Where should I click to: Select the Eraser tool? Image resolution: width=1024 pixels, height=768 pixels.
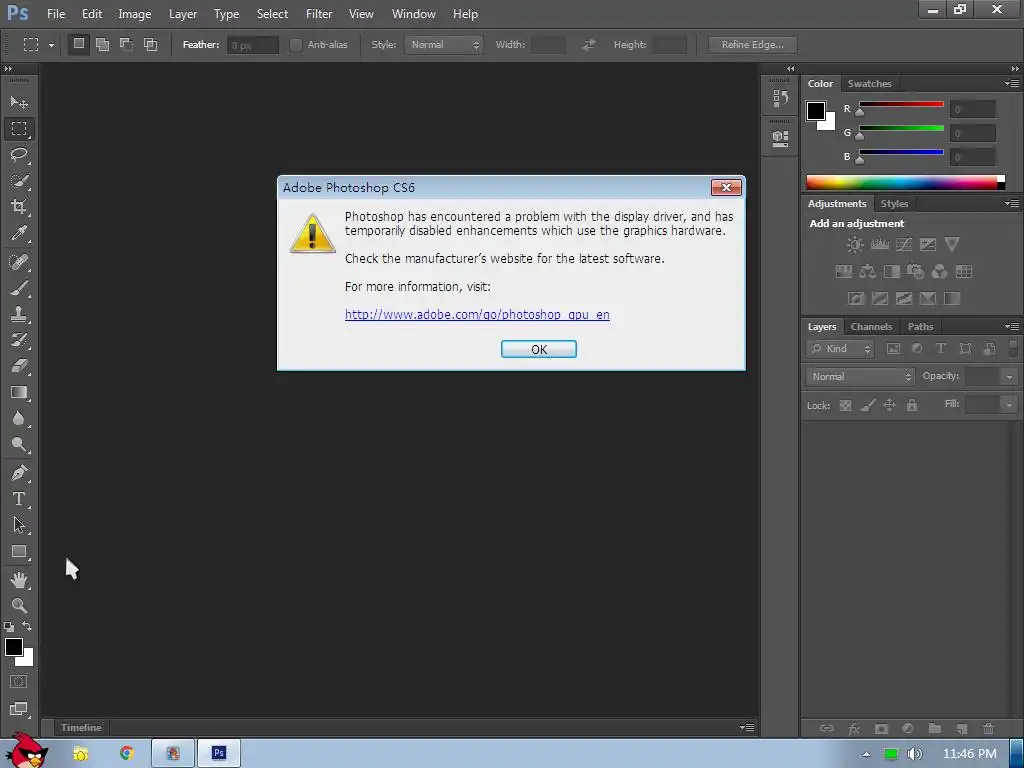(19, 366)
